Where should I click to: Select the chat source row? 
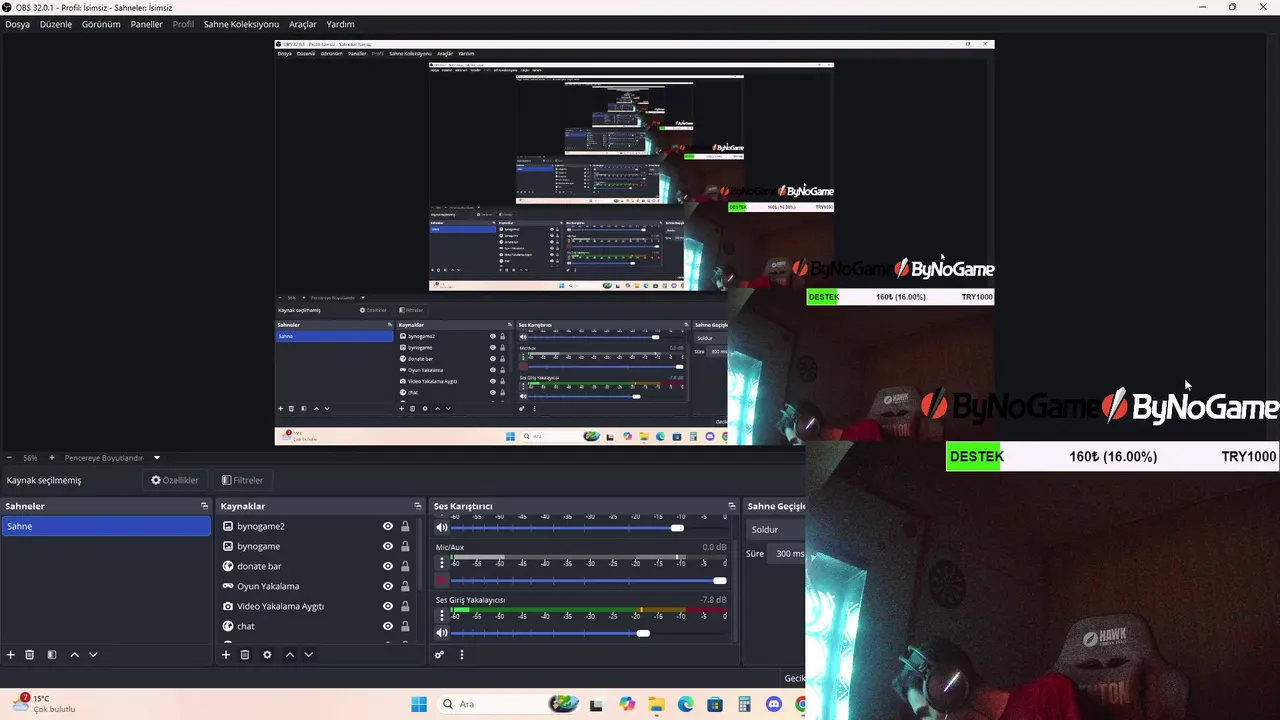[317, 626]
